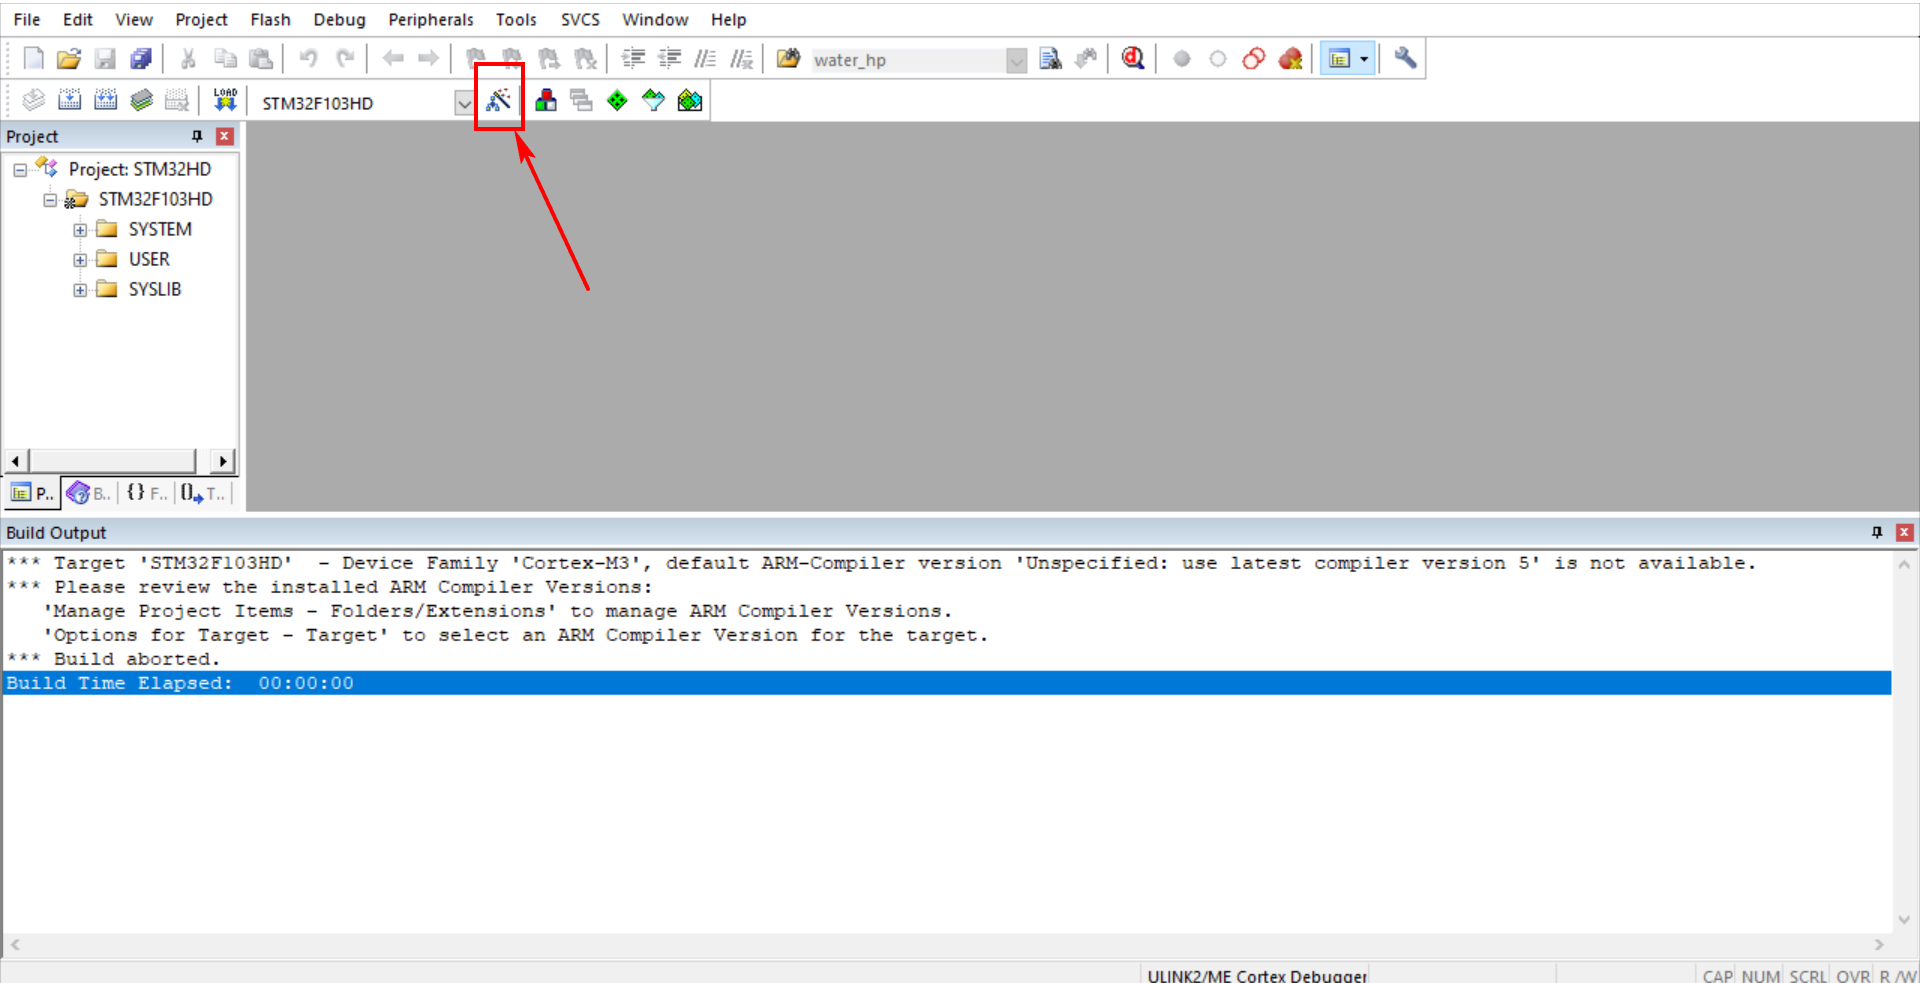This screenshot has height=983, width=1920.
Task: Open the Flash menu
Action: tap(270, 19)
